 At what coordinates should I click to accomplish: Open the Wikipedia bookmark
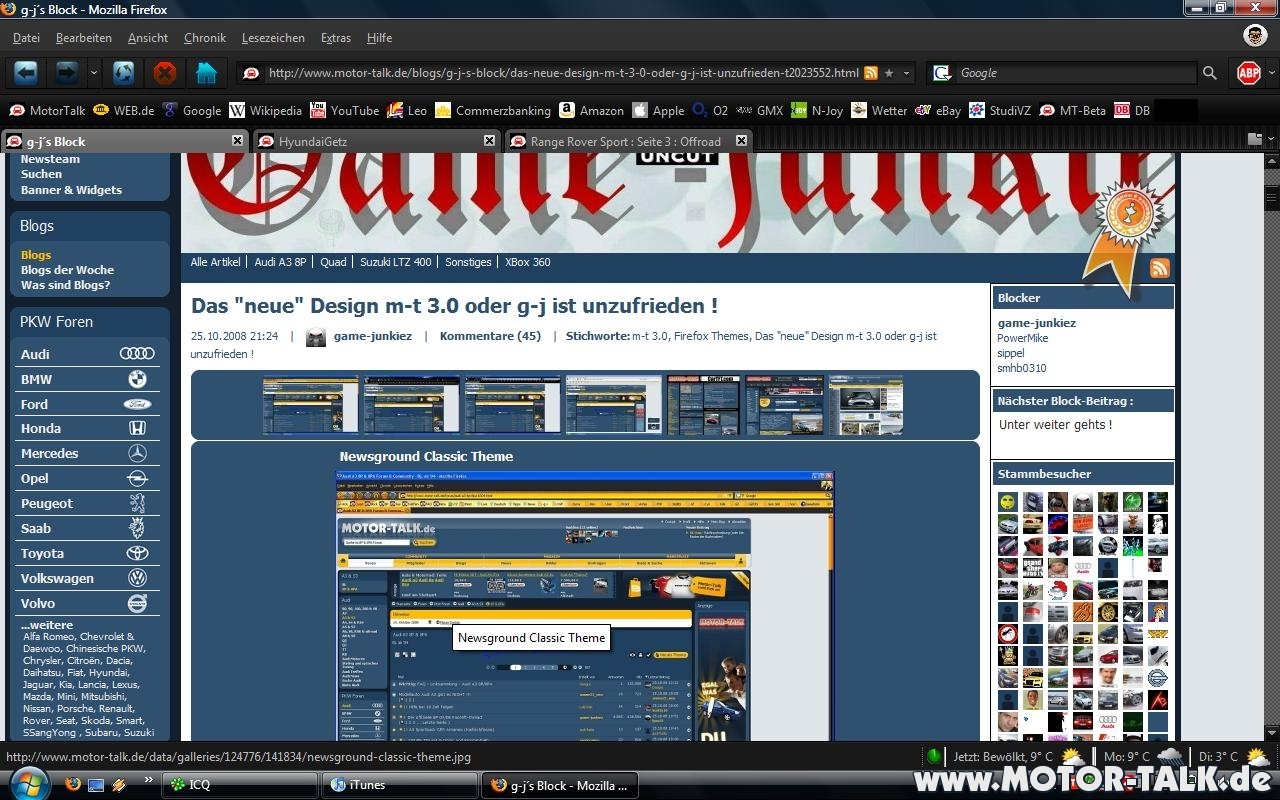click(265, 111)
